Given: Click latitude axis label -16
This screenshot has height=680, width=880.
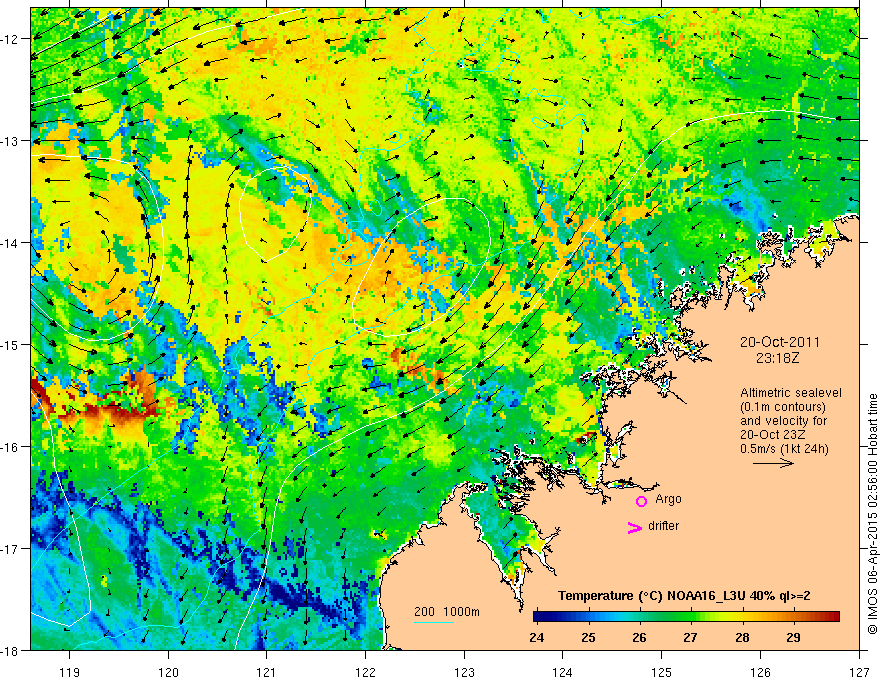Looking at the screenshot, I should pyautogui.click(x=11, y=447).
